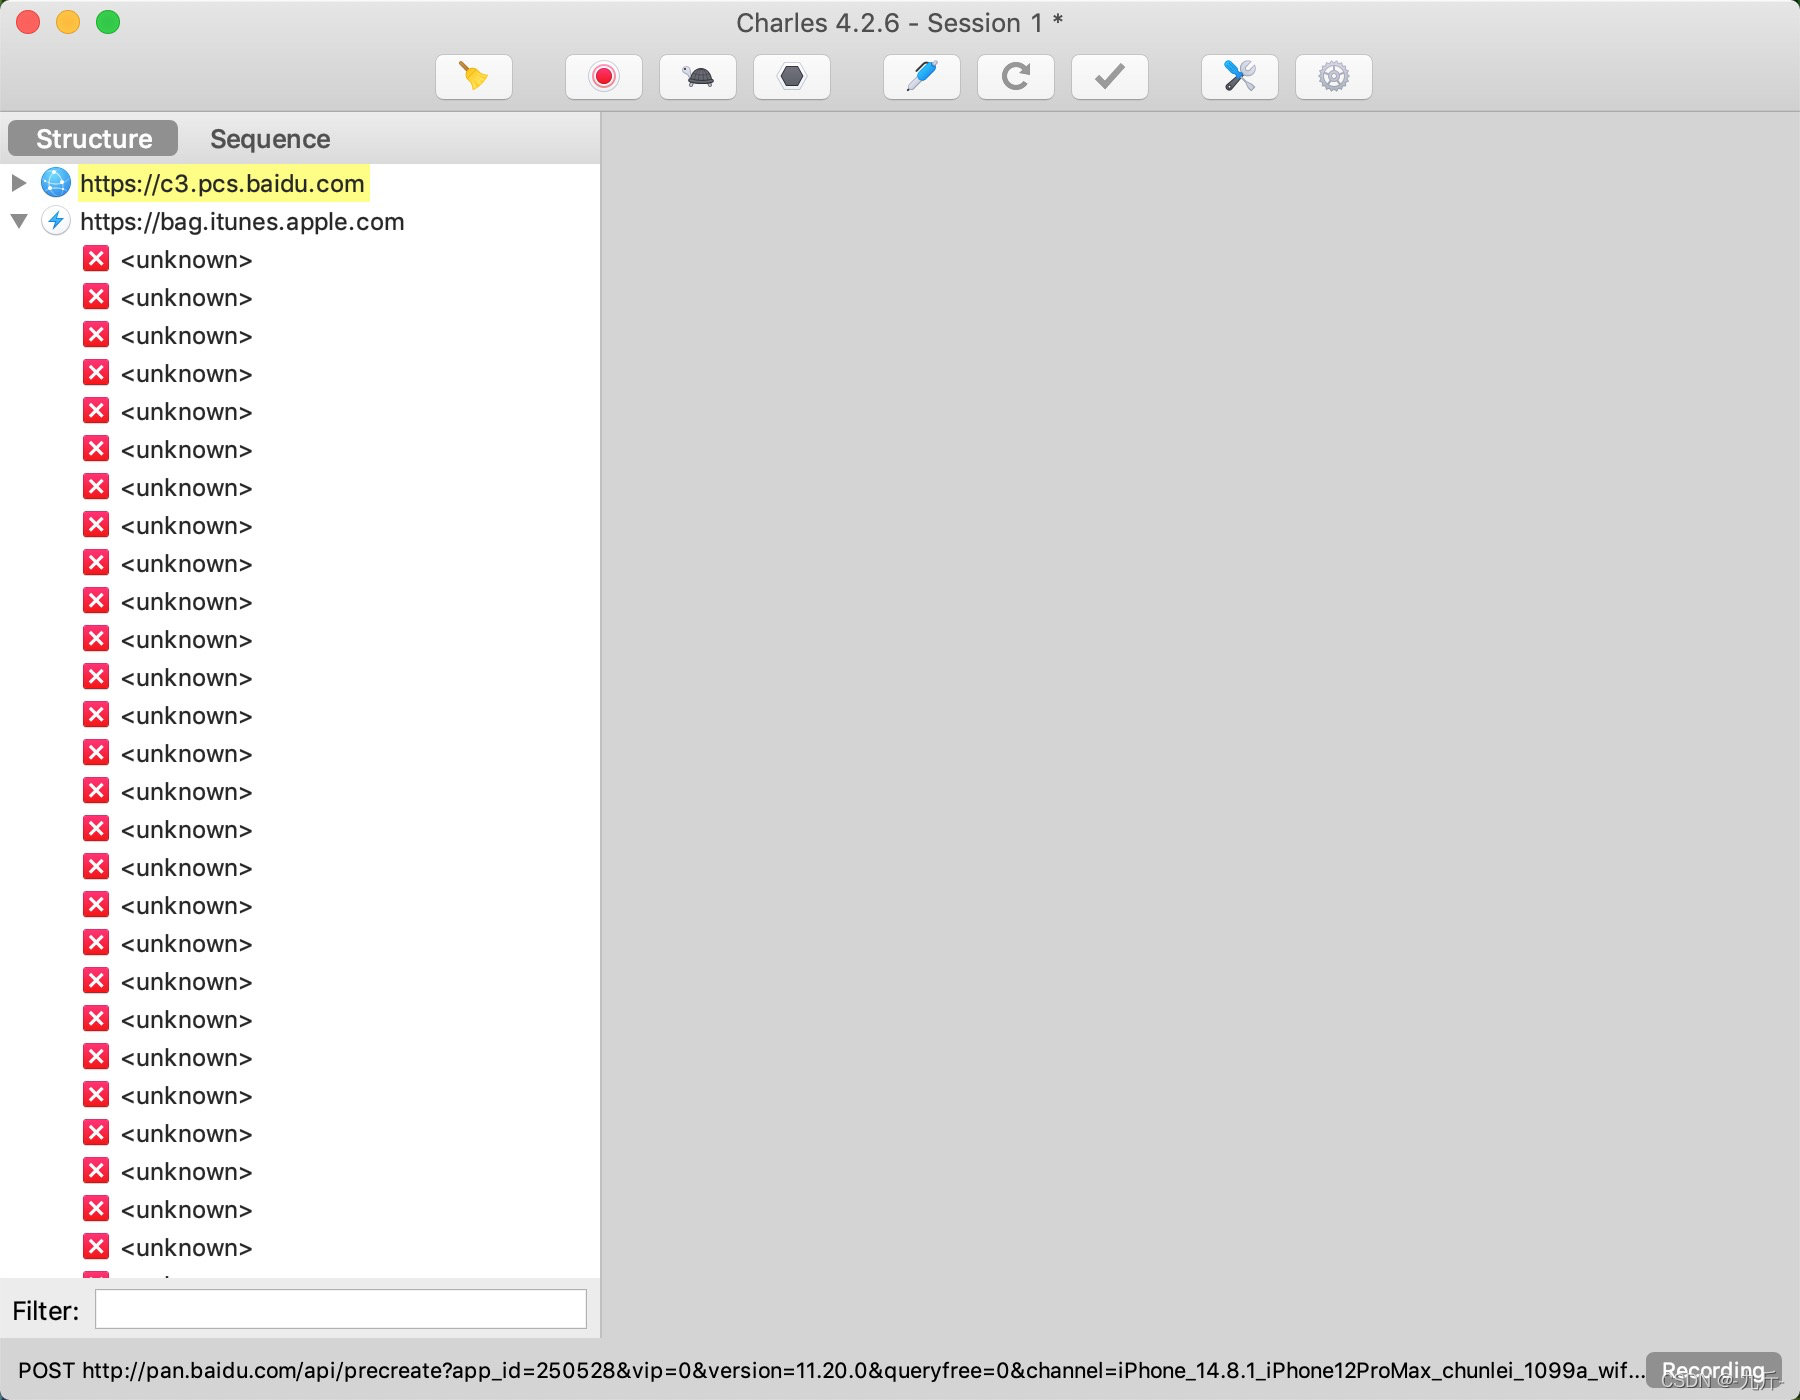This screenshot has height=1400, width=1800.
Task: Click the yellow minimize window button
Action: 68,22
